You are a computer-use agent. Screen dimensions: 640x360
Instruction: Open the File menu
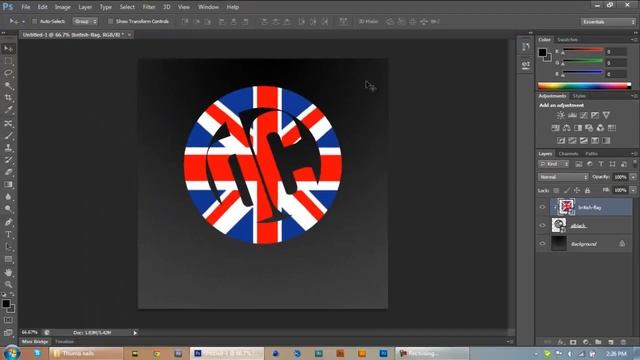[x=26, y=7]
